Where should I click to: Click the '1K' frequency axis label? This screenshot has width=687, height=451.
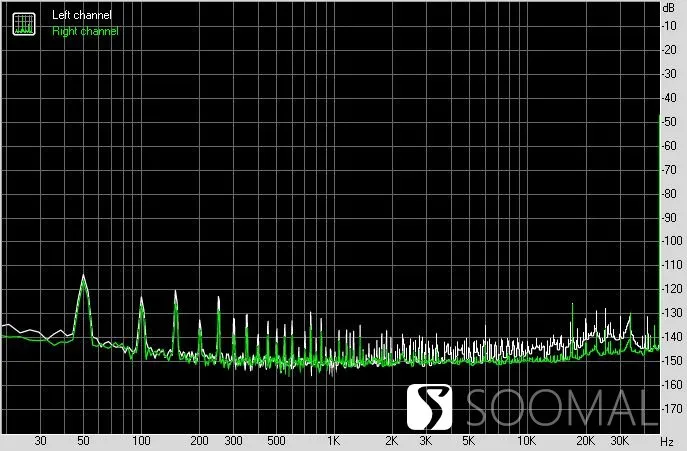333,440
